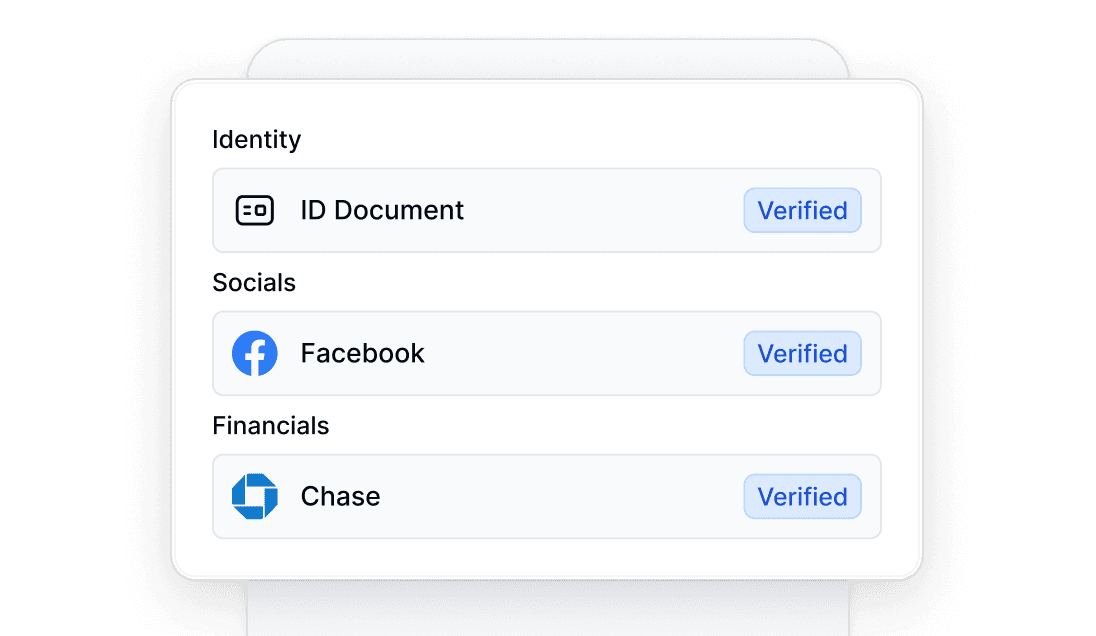Viewport: 1096px width, 636px height.
Task: Click the Facebook logo icon
Action: click(x=254, y=353)
